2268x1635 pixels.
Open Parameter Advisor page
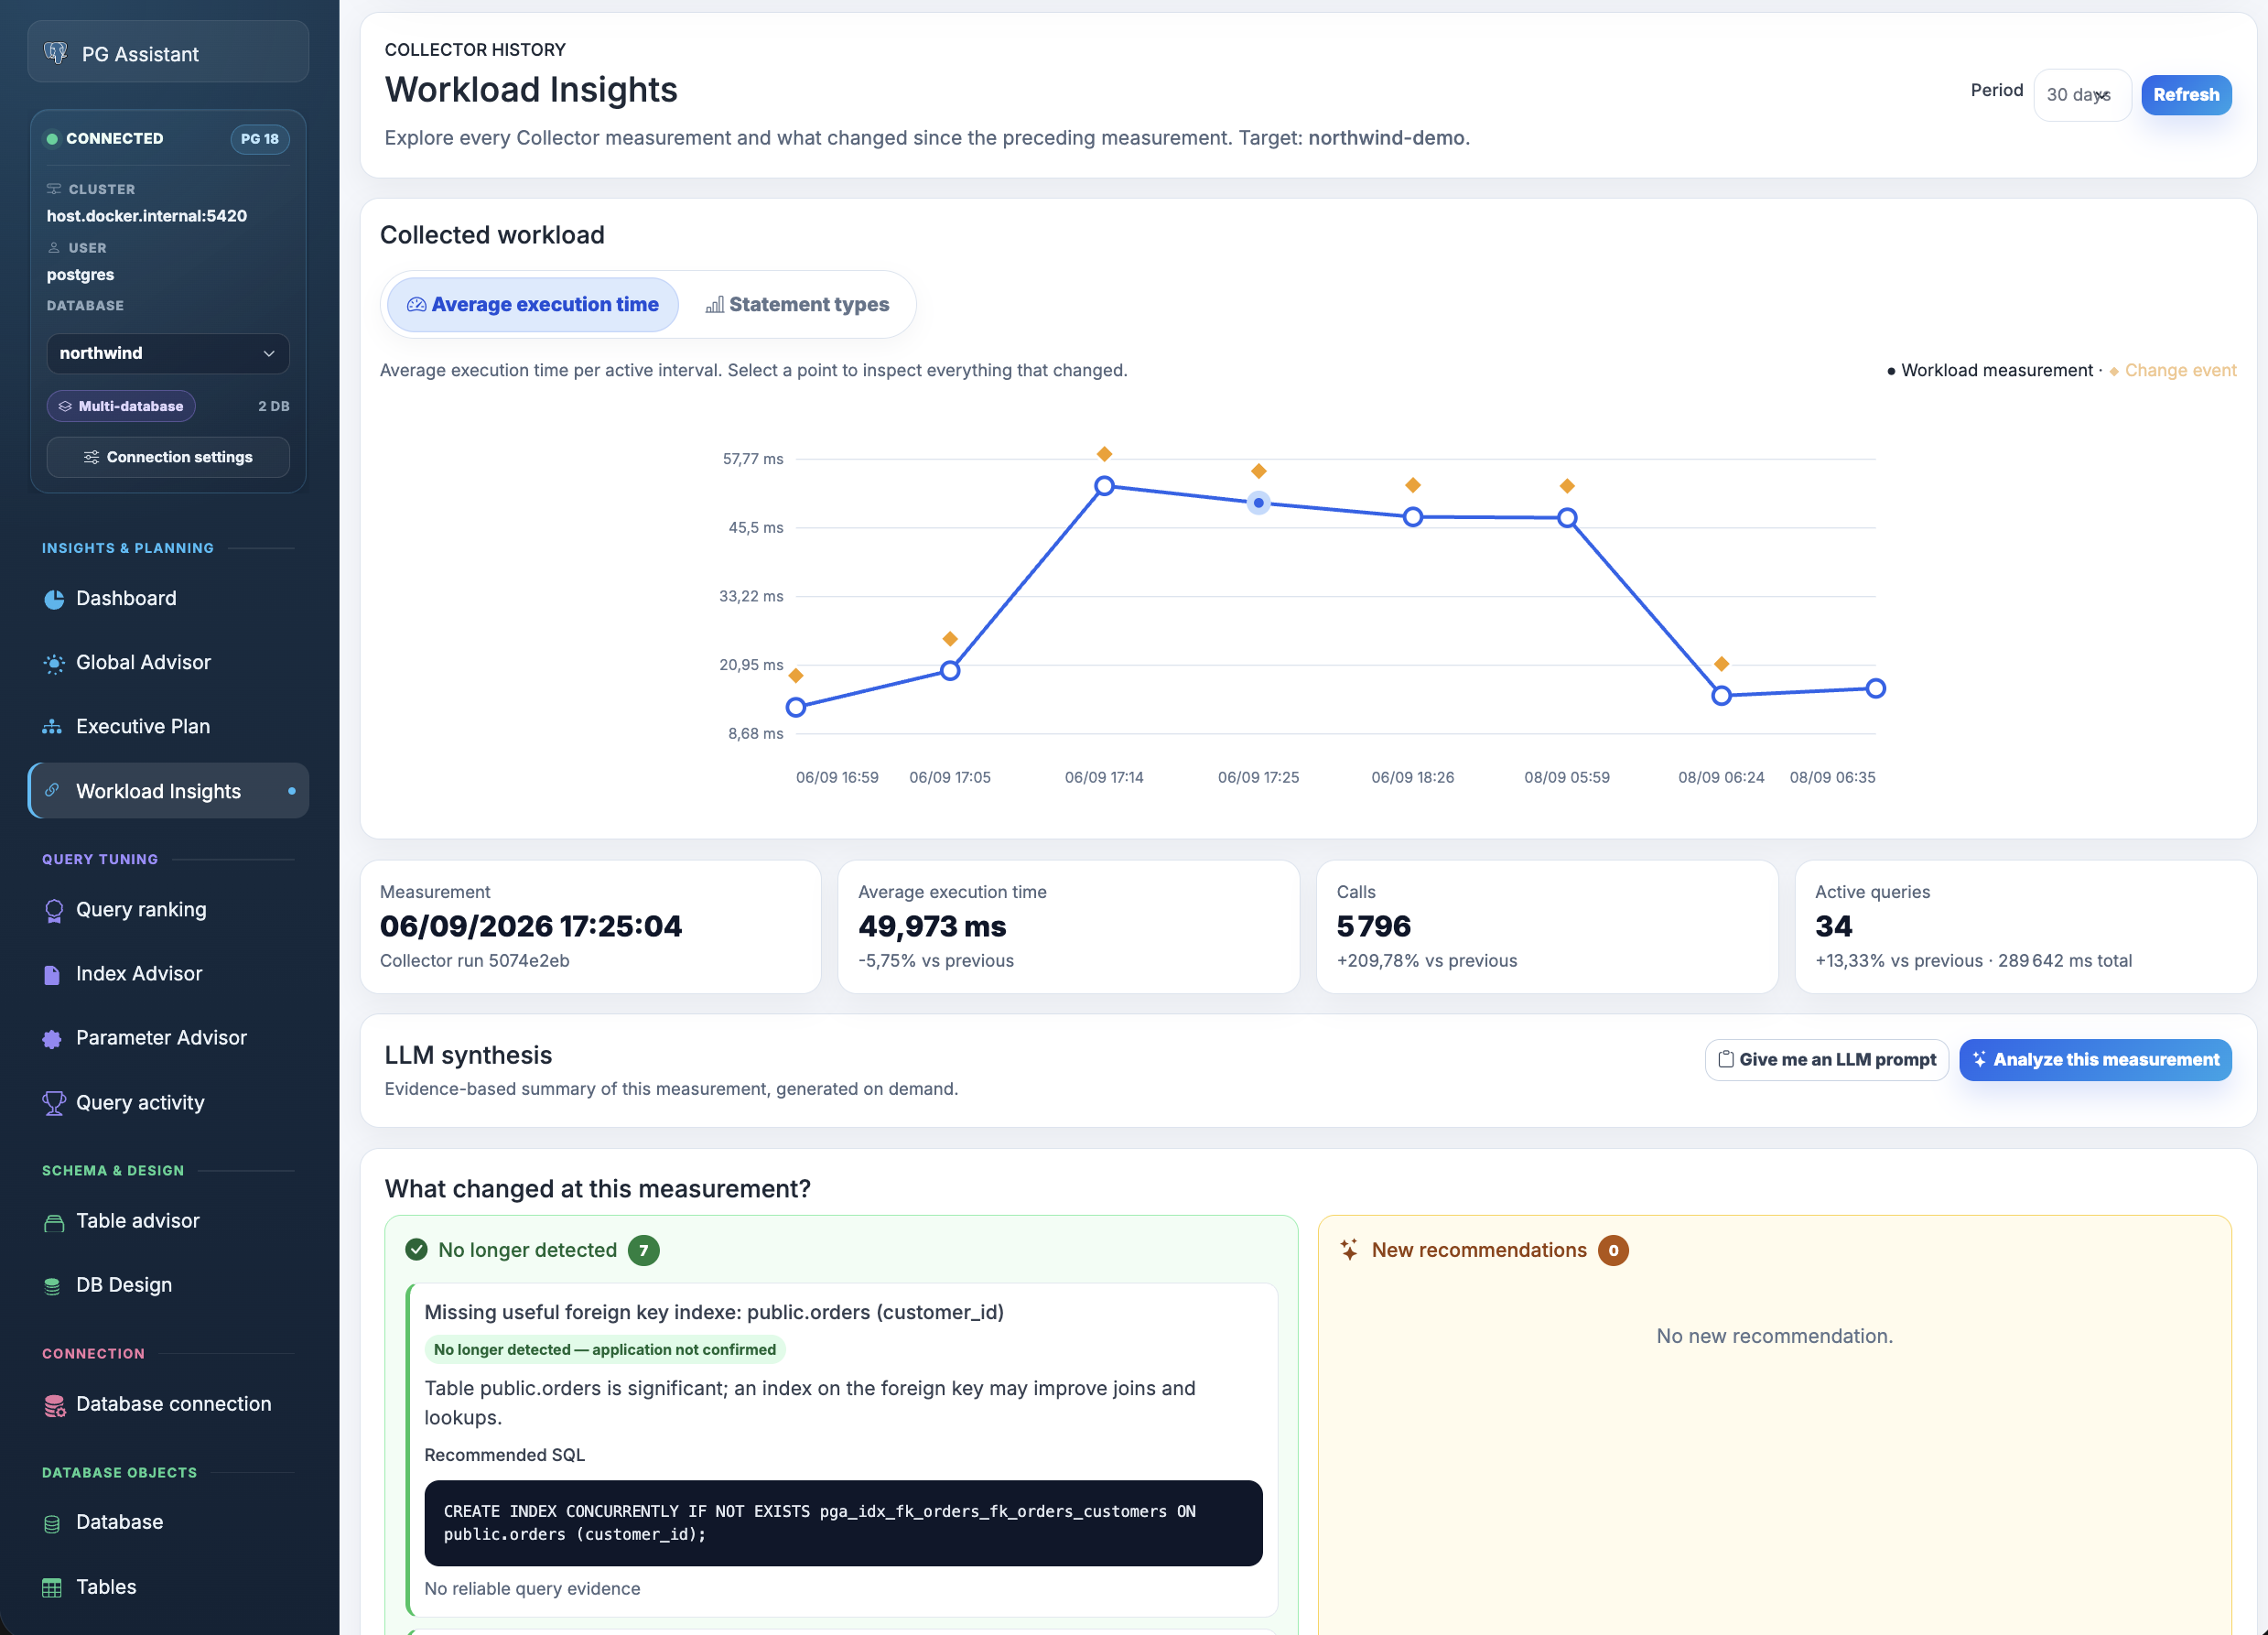click(168, 1038)
